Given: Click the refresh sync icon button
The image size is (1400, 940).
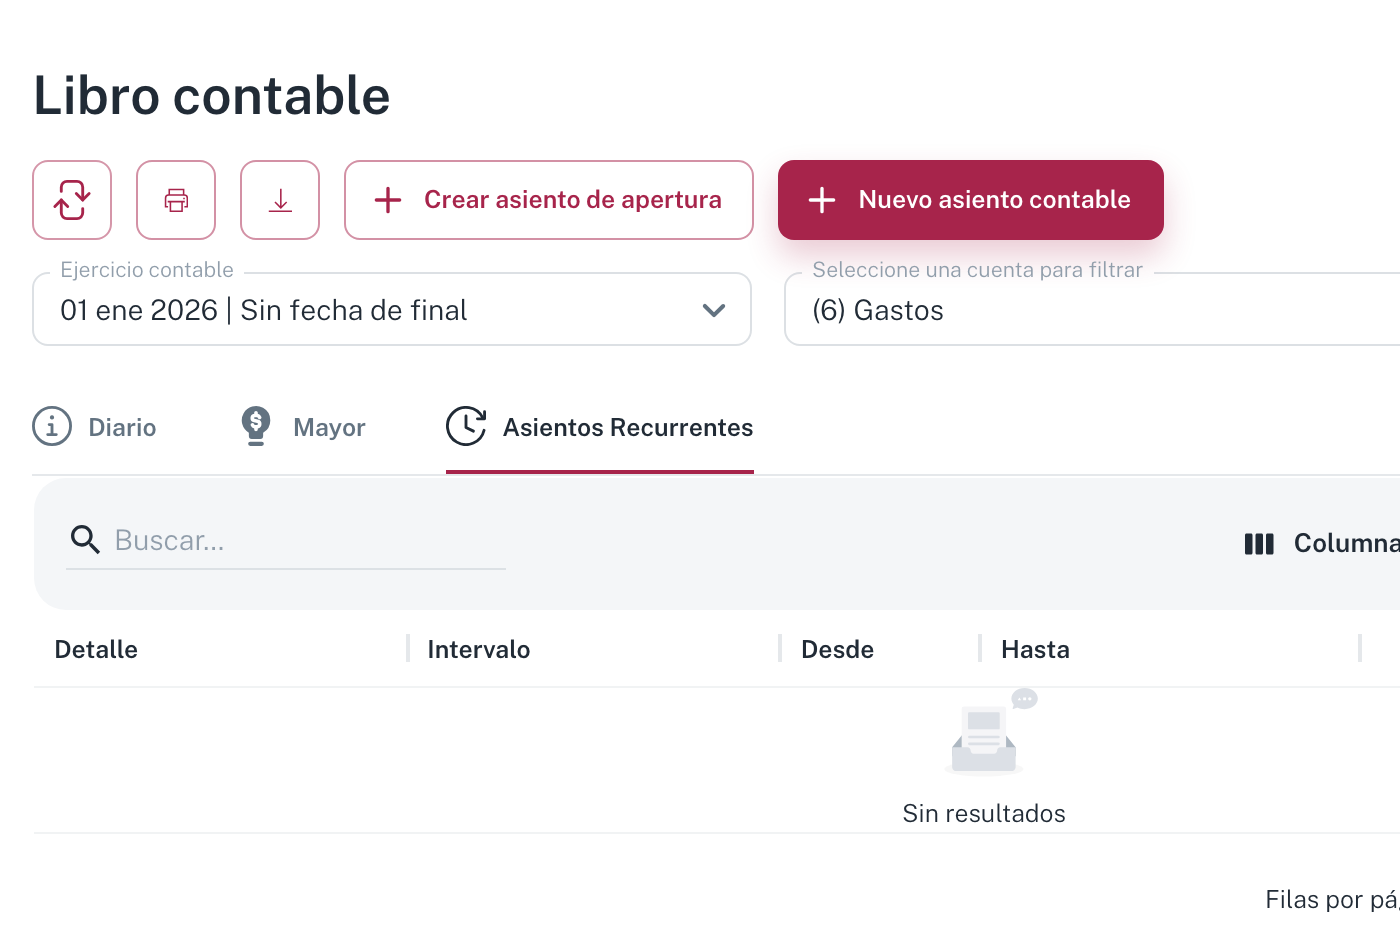Looking at the screenshot, I should [x=72, y=200].
